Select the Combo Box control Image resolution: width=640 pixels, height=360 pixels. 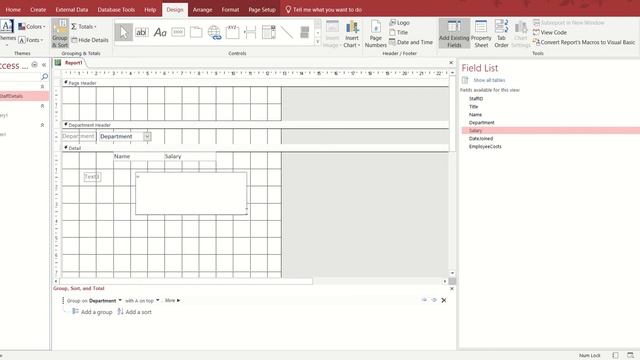[x=269, y=32]
